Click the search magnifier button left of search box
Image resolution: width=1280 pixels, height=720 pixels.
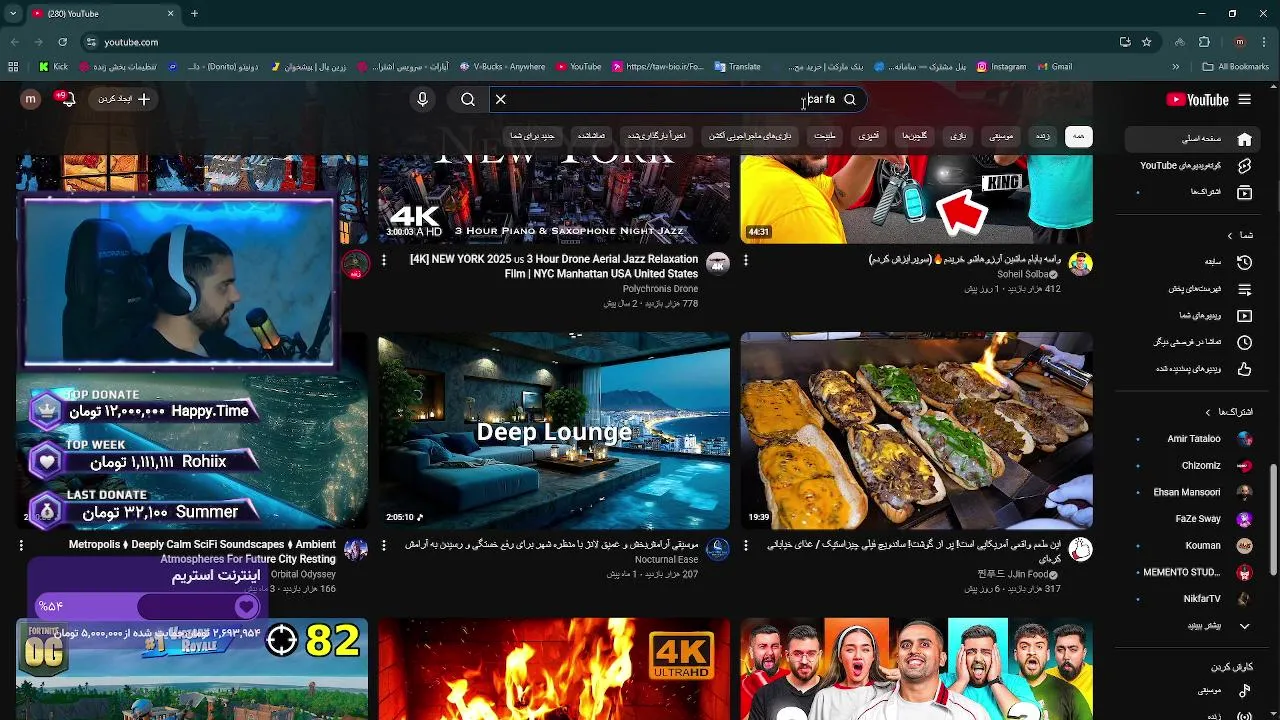tap(468, 99)
